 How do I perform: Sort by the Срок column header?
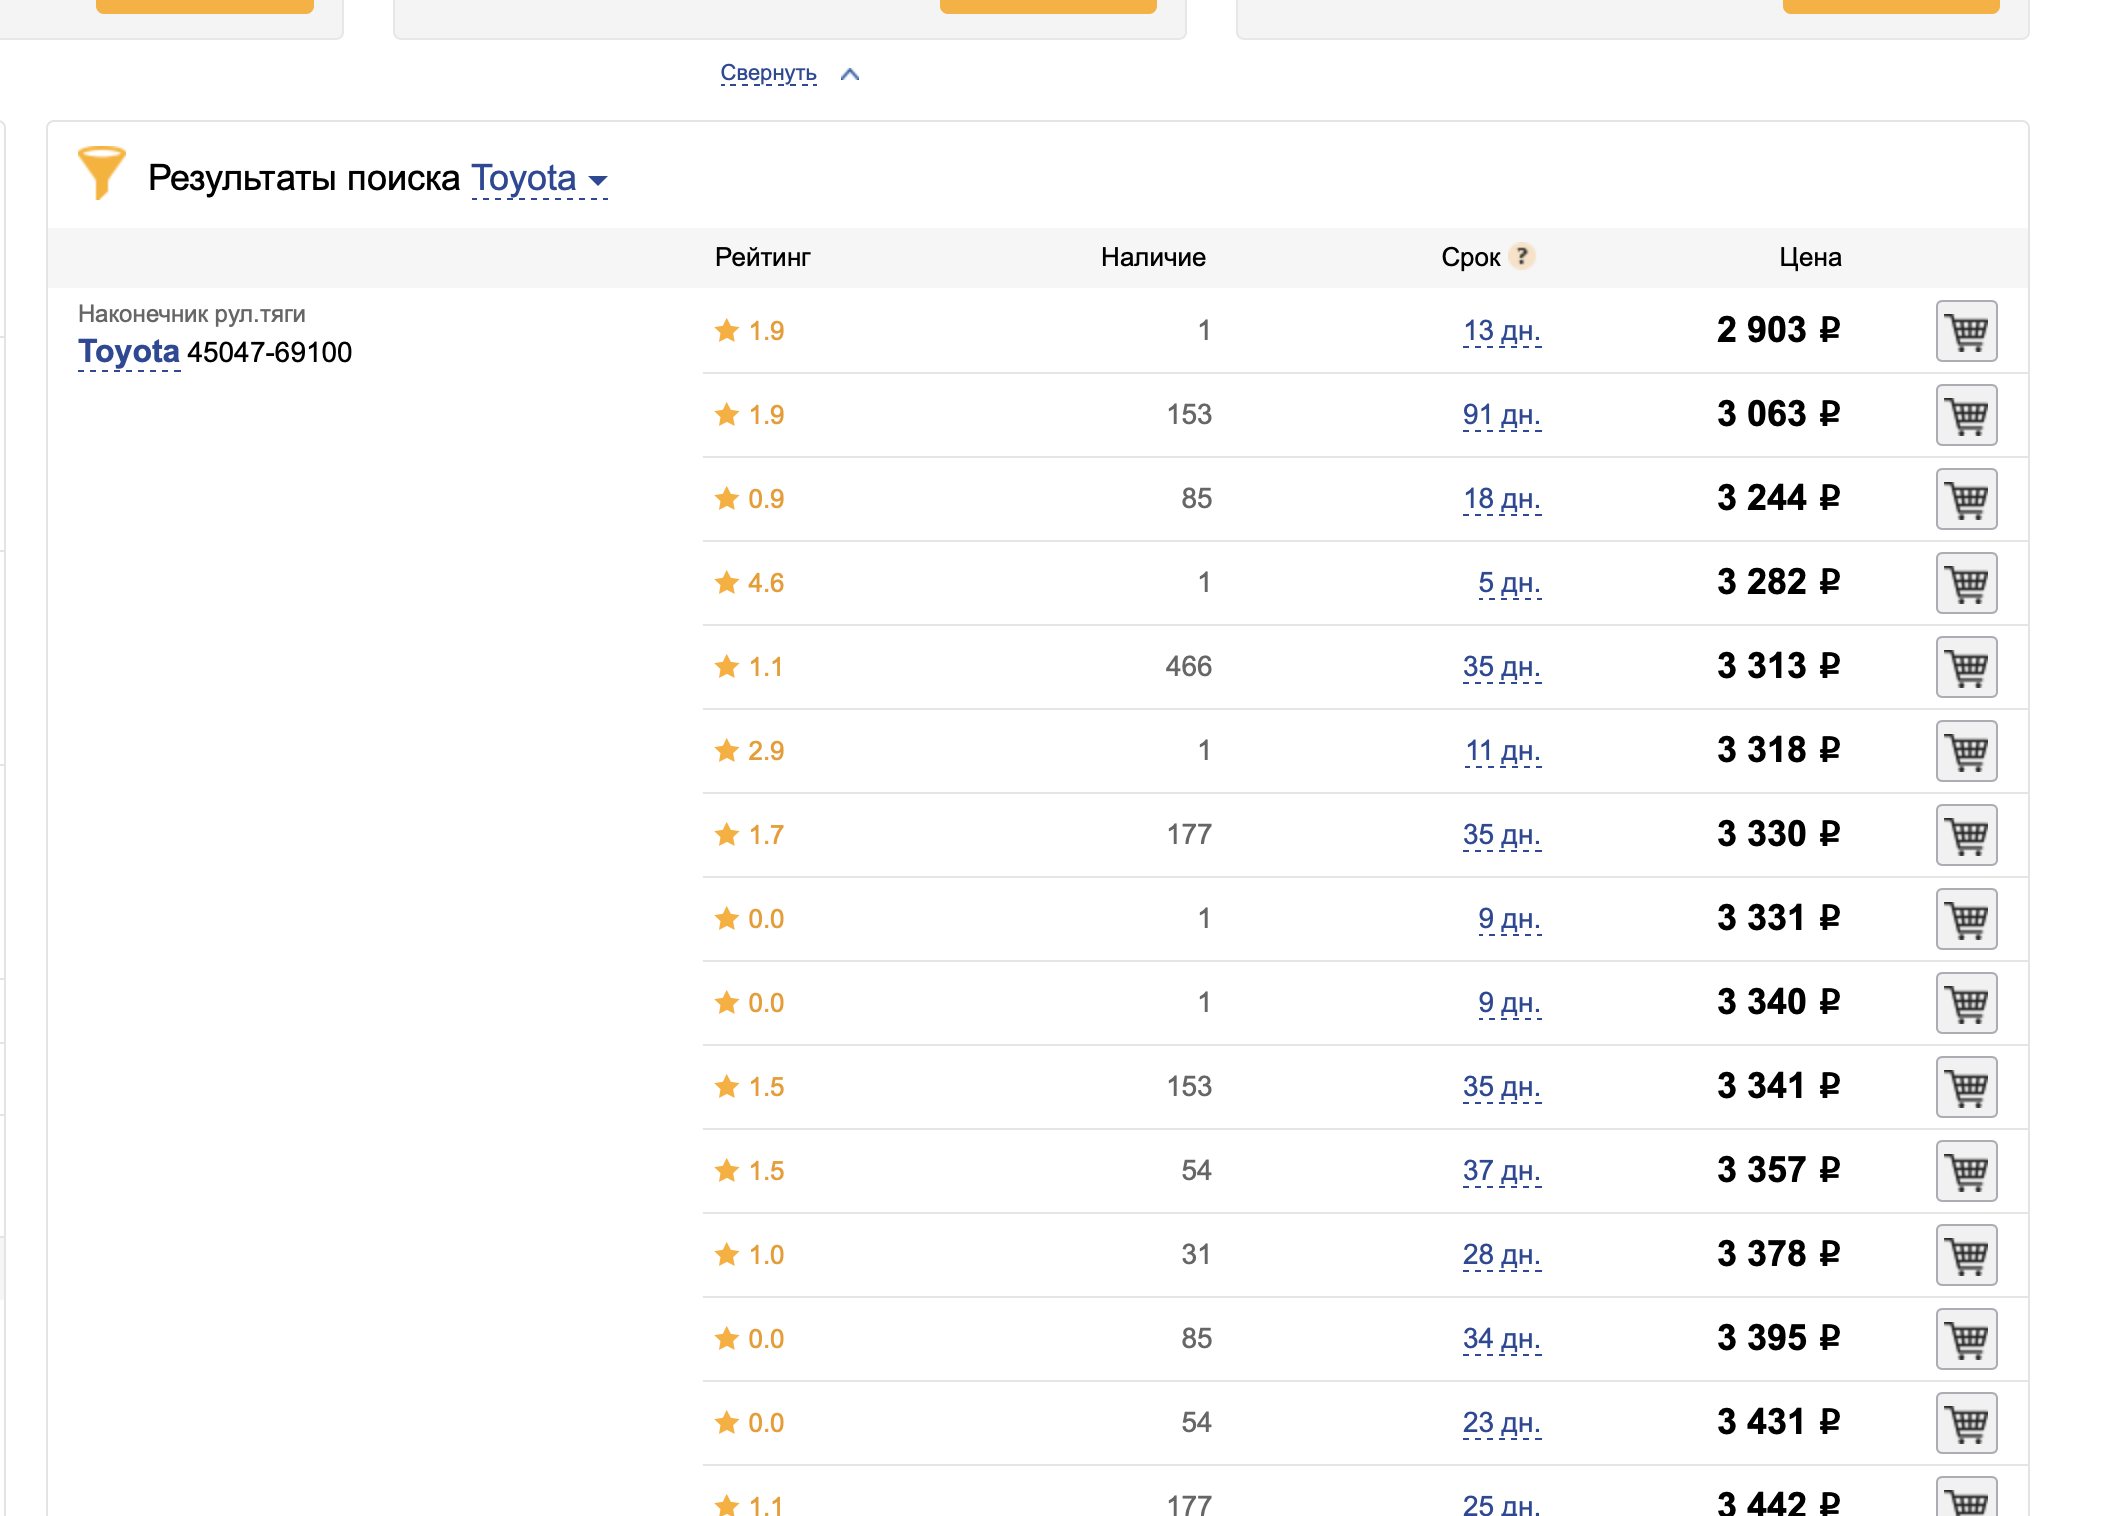(1471, 258)
